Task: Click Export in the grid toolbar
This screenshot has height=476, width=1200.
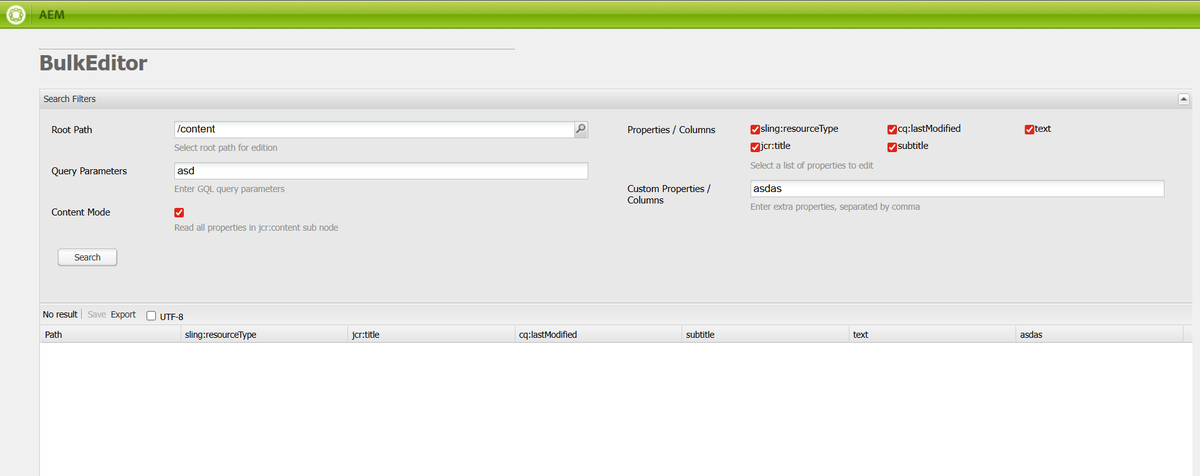Action: coord(123,315)
